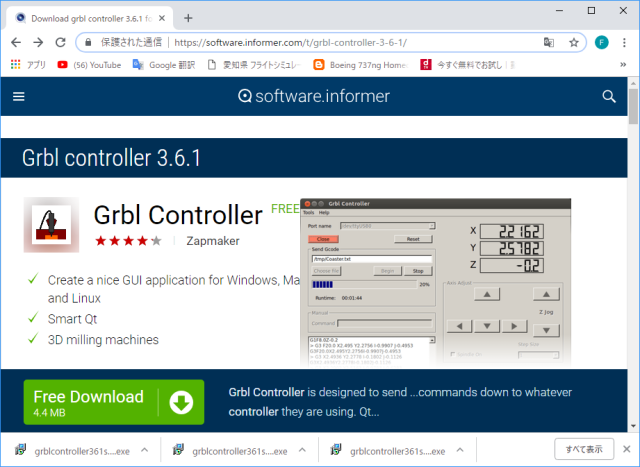Click the Grbl controller 3.6.1 heading

tap(111, 158)
